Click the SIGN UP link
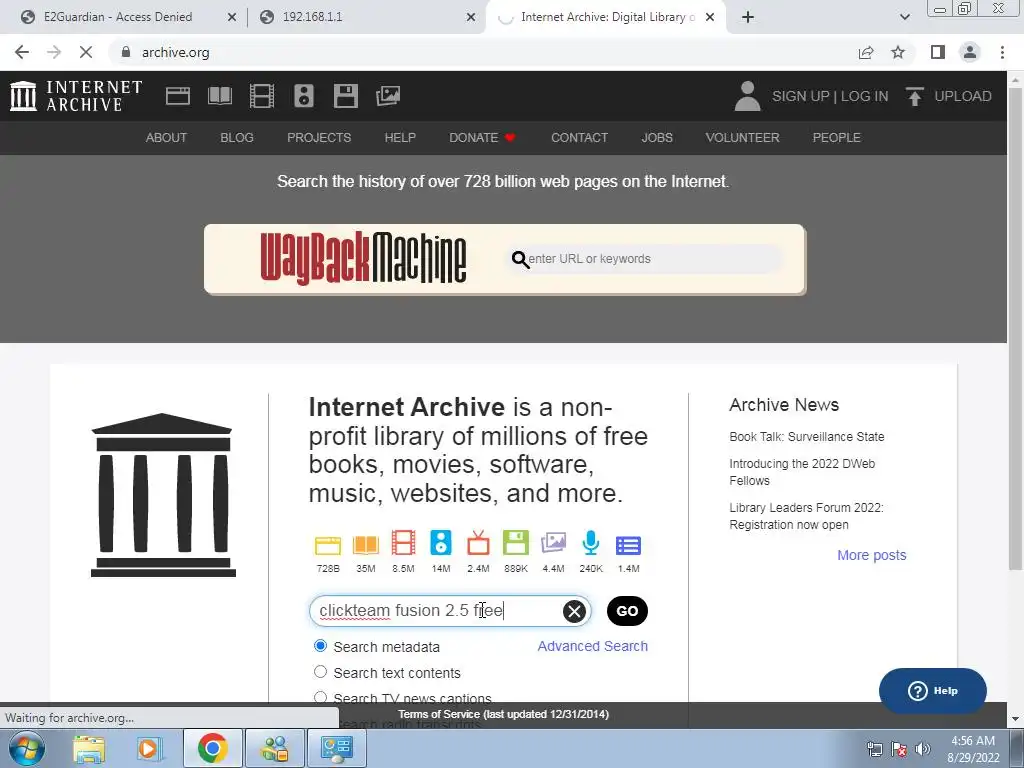 (x=800, y=96)
